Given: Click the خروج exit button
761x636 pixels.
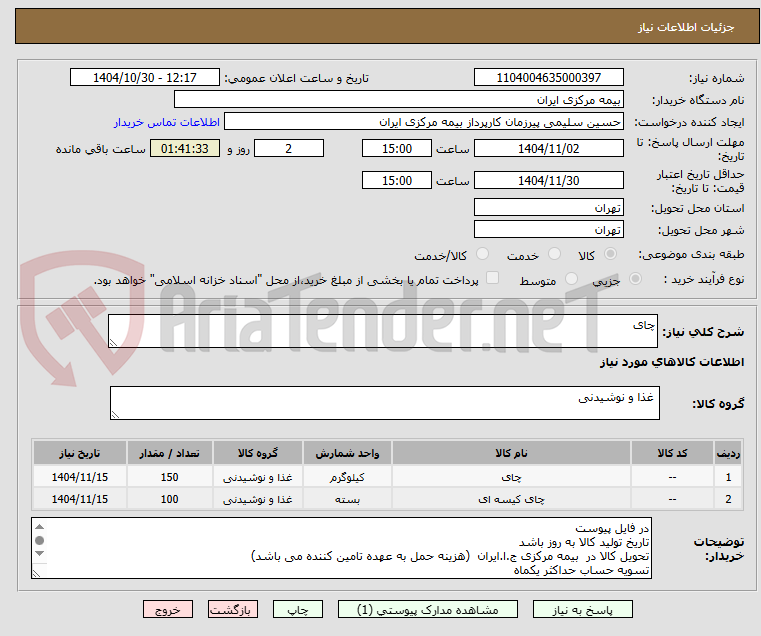Looking at the screenshot, I should [168, 609].
